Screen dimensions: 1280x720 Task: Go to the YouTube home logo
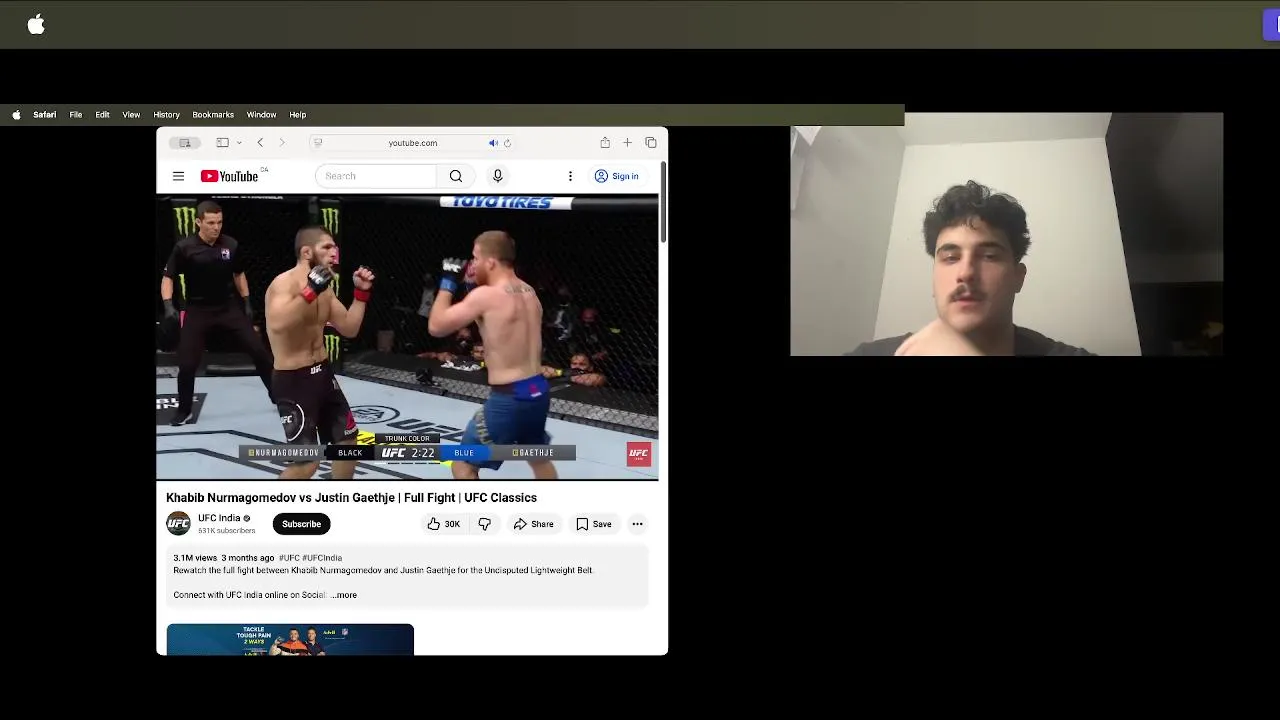point(230,176)
